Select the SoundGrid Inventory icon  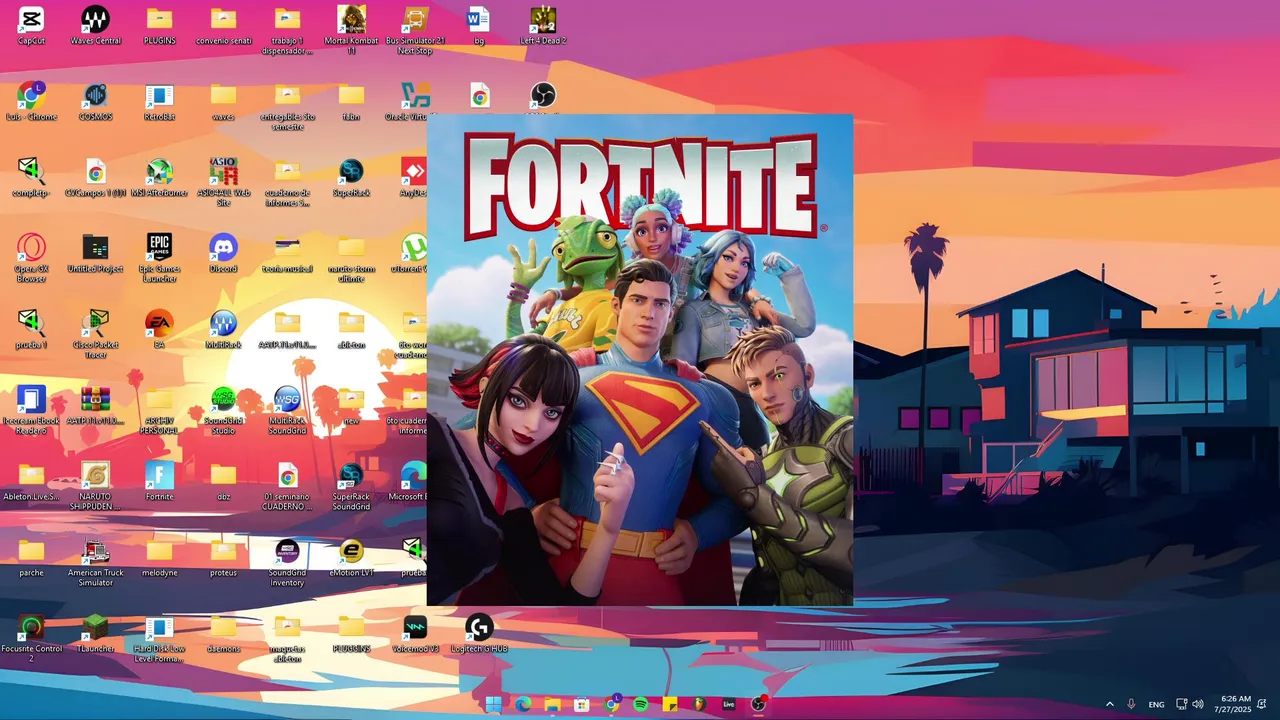tap(287, 562)
